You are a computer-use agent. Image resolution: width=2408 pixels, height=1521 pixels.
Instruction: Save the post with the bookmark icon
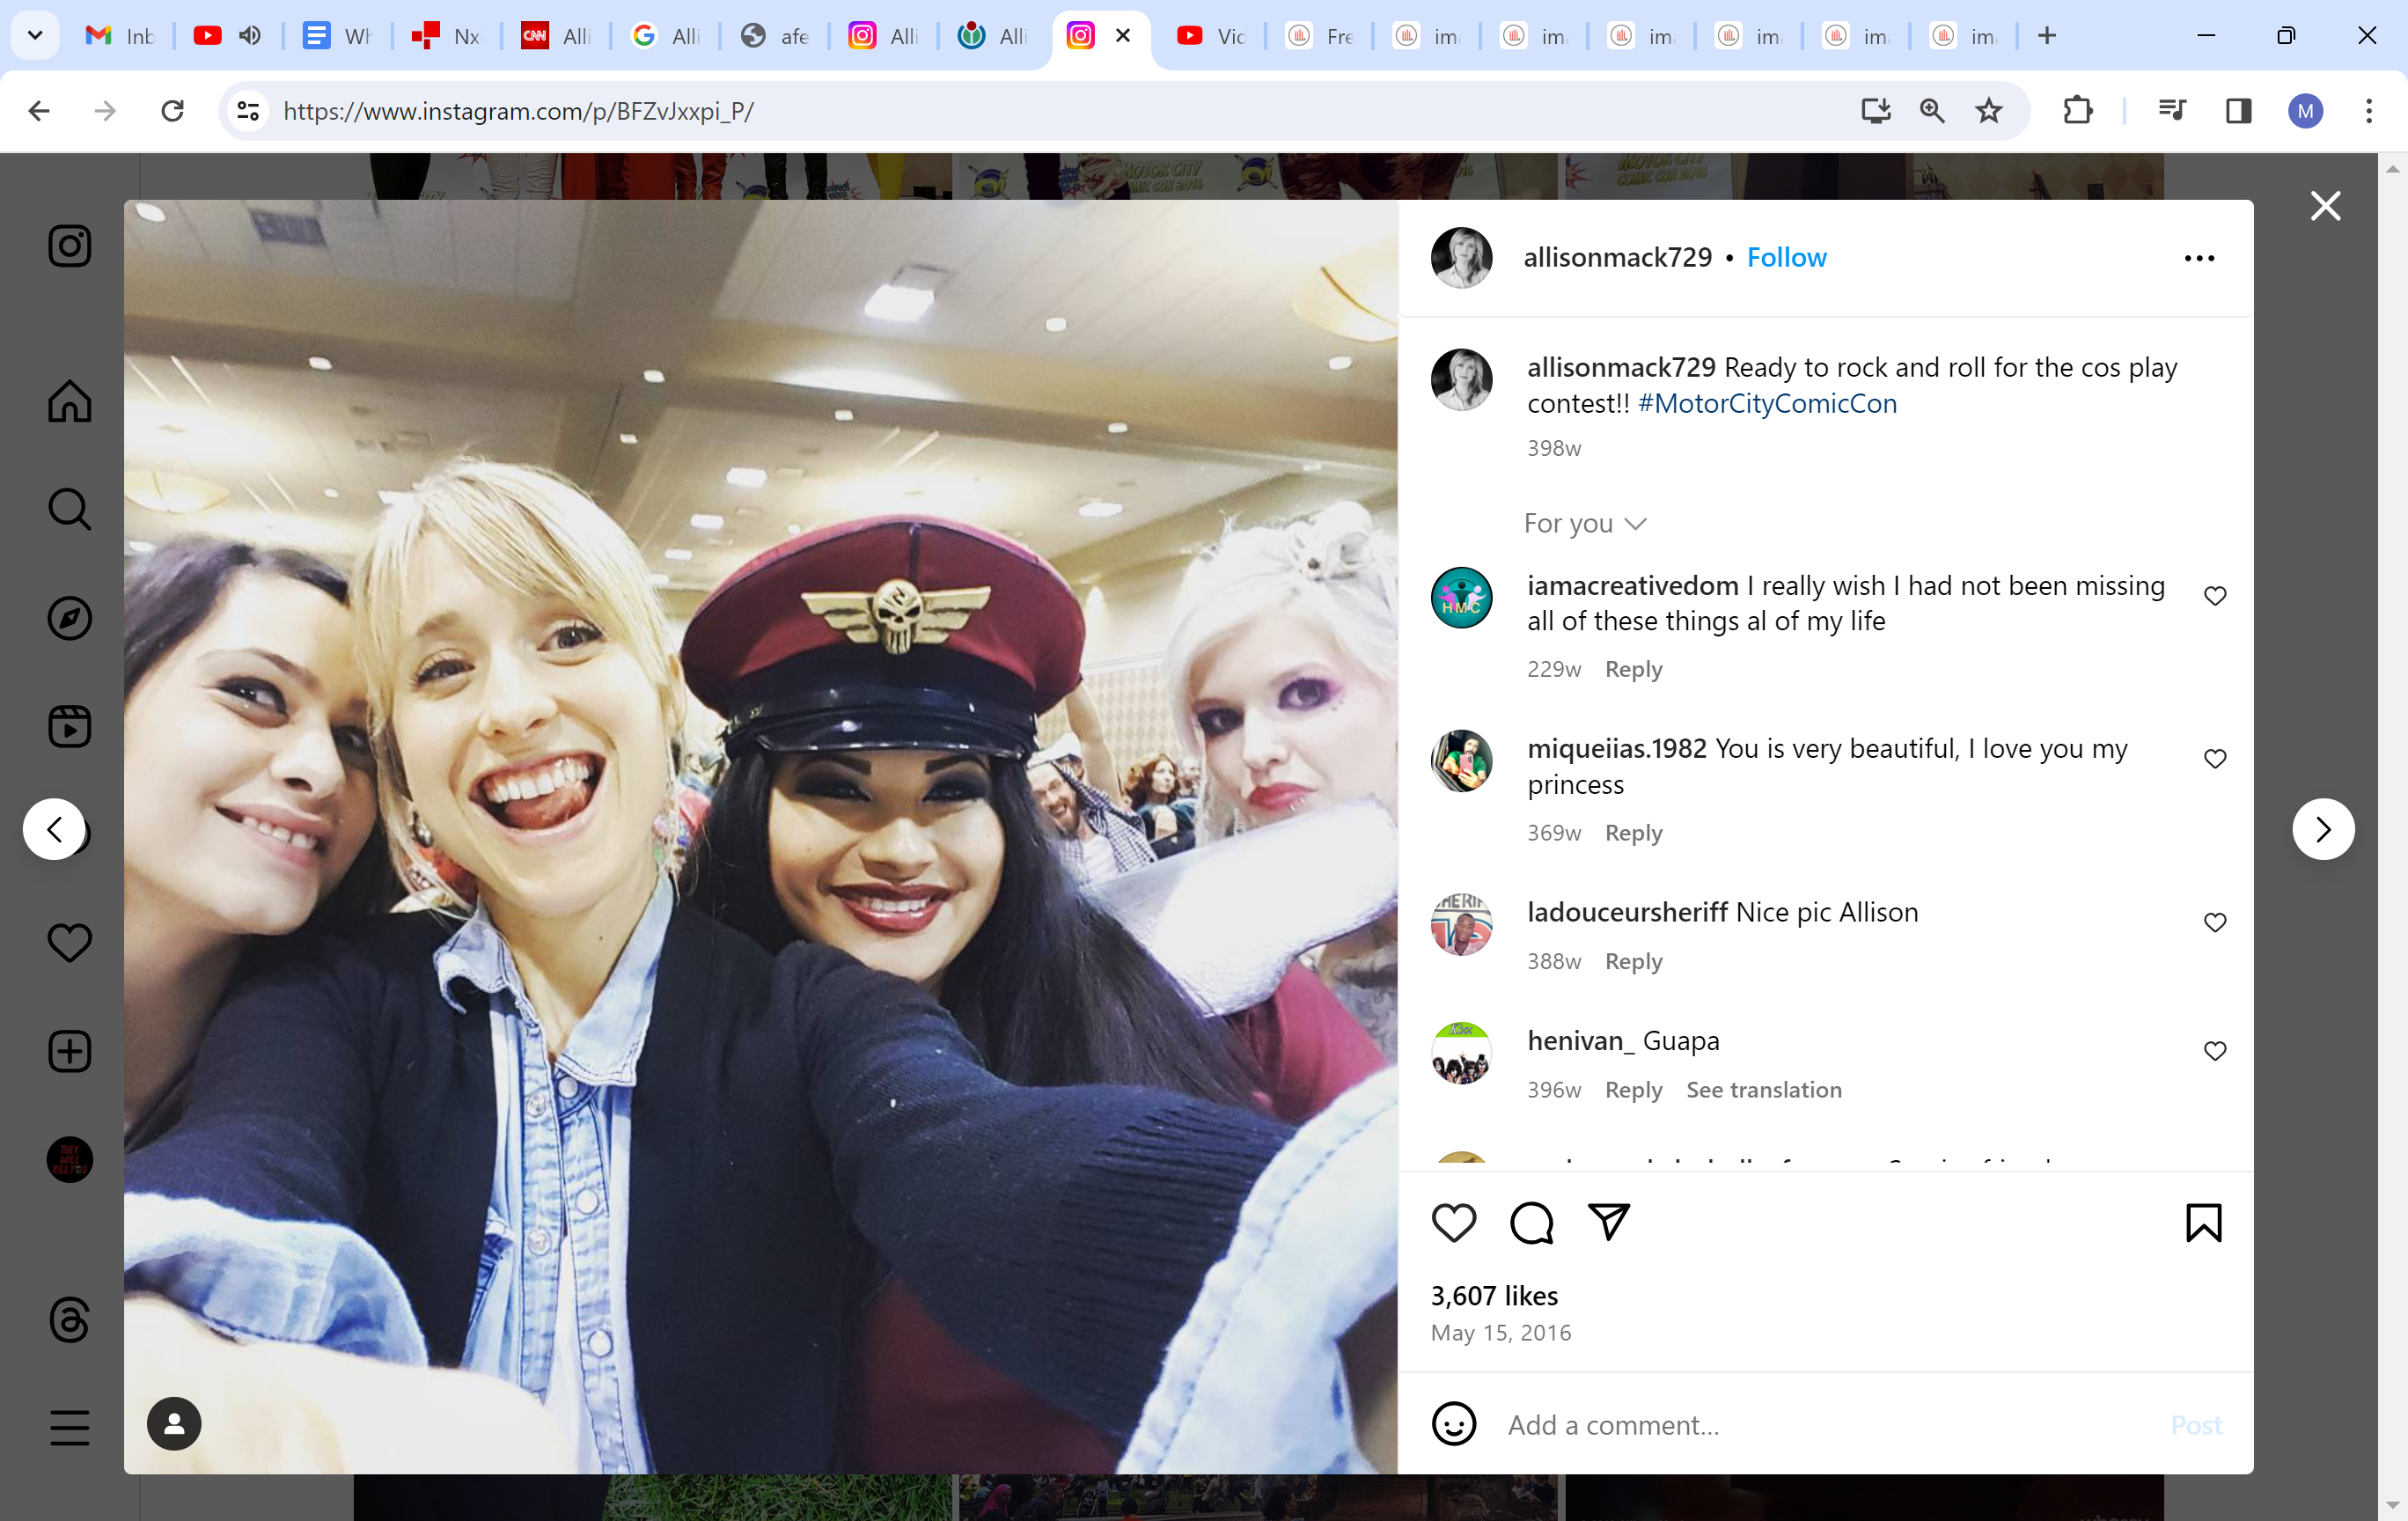[2203, 1222]
